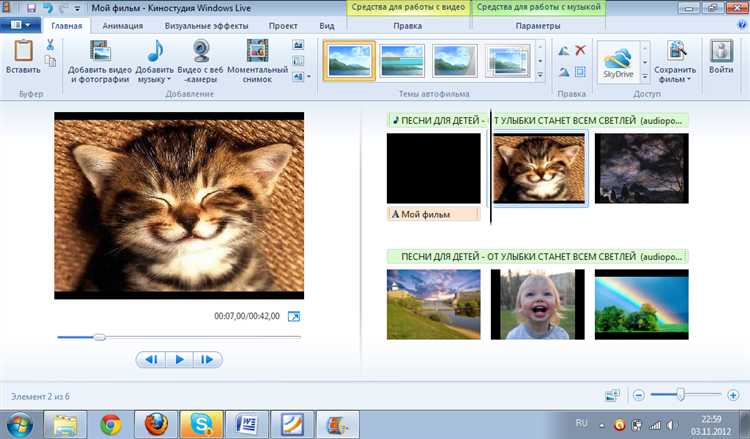
Task: Click the Вставить (Paste) icon
Action: (23, 51)
